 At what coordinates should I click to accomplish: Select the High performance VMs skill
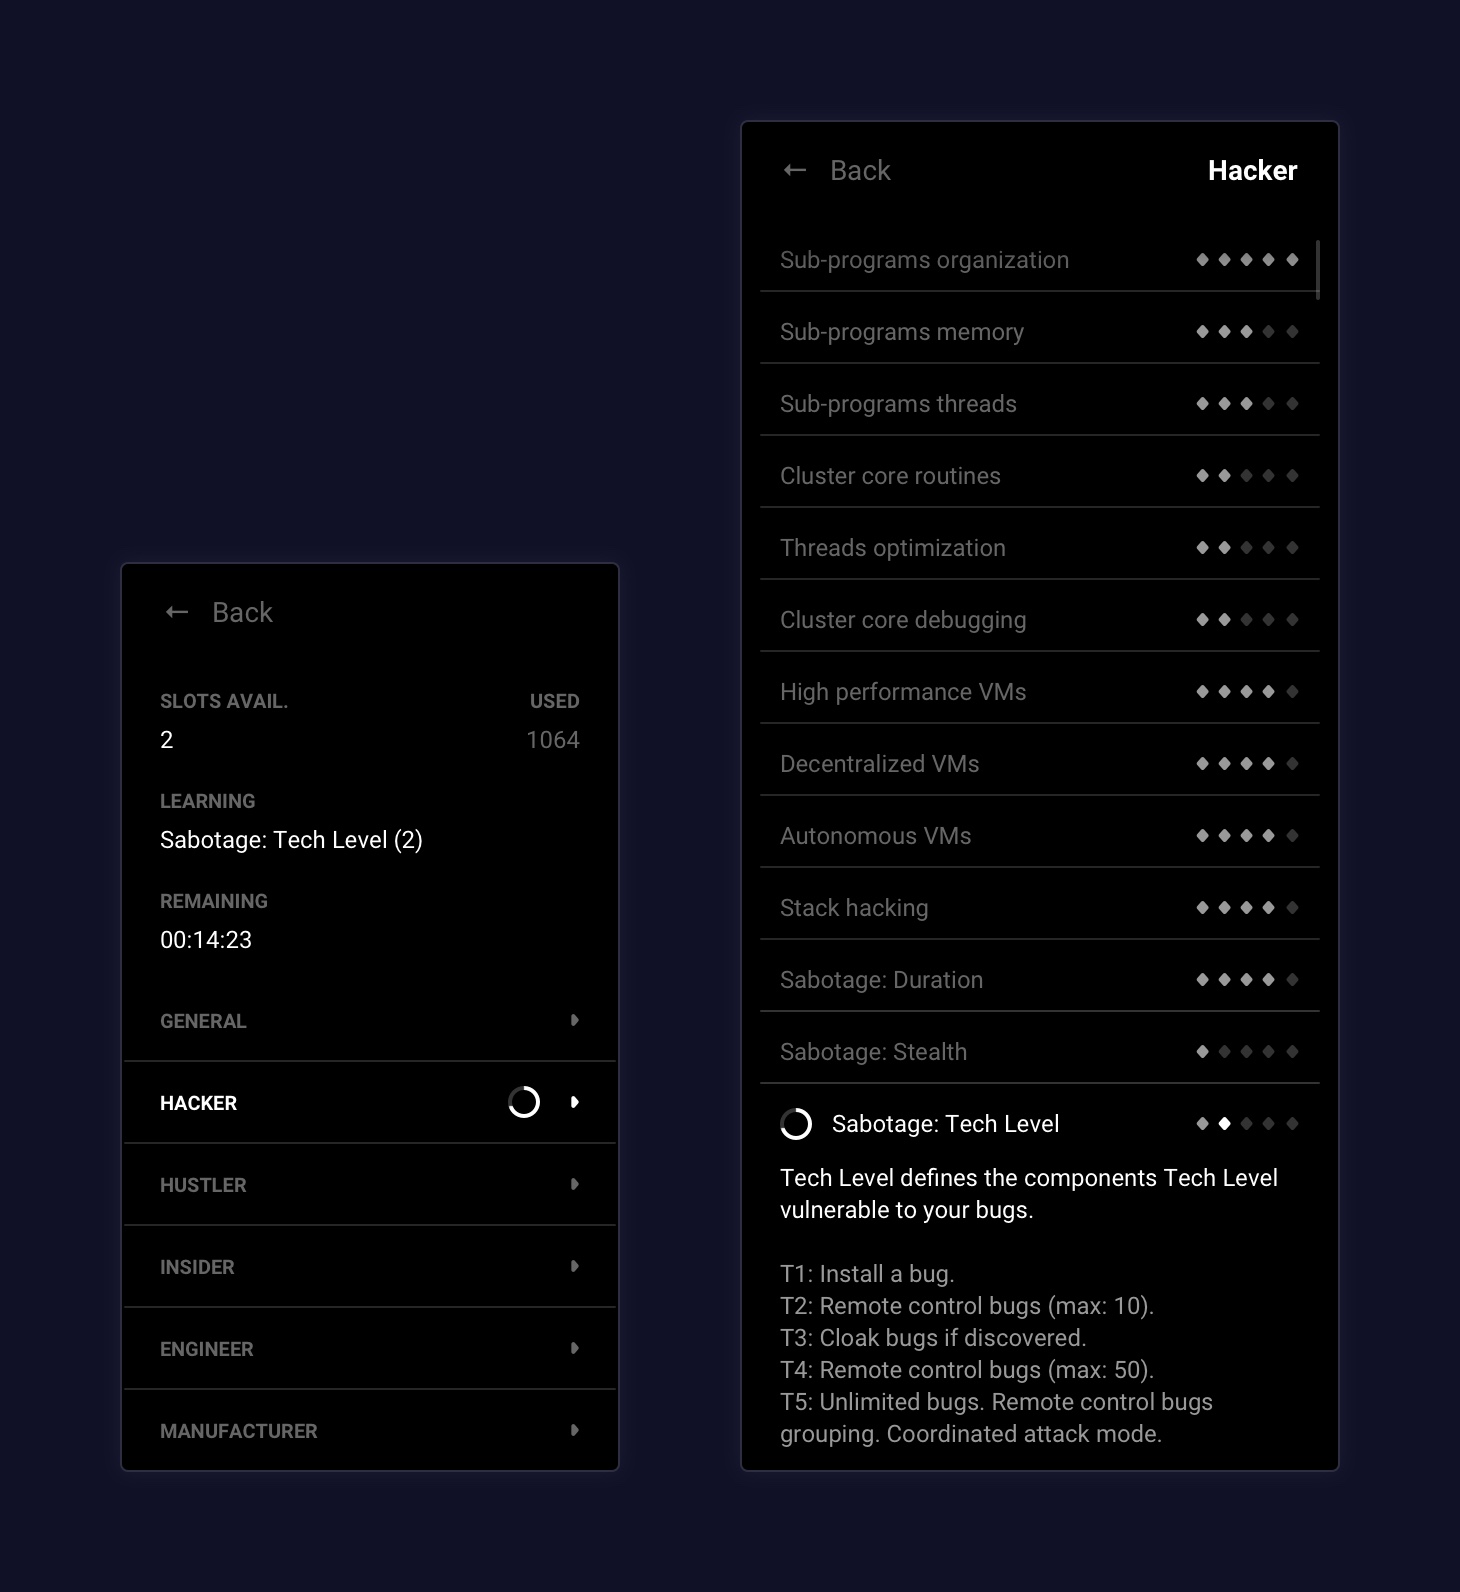903,692
